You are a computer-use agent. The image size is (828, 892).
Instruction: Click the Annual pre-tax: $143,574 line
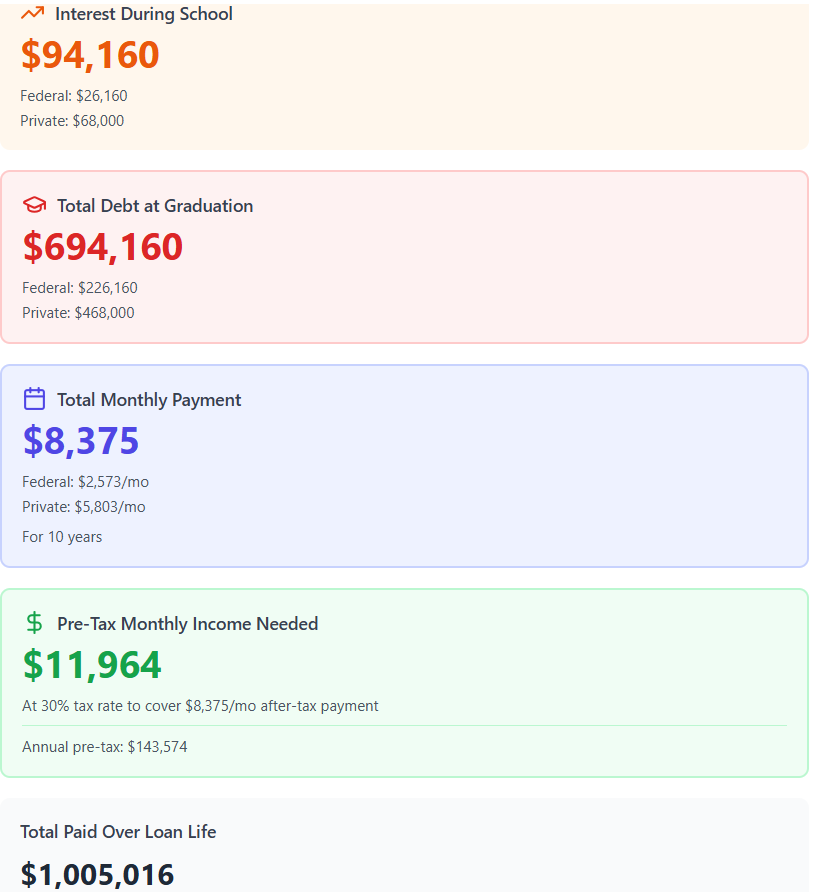105,747
